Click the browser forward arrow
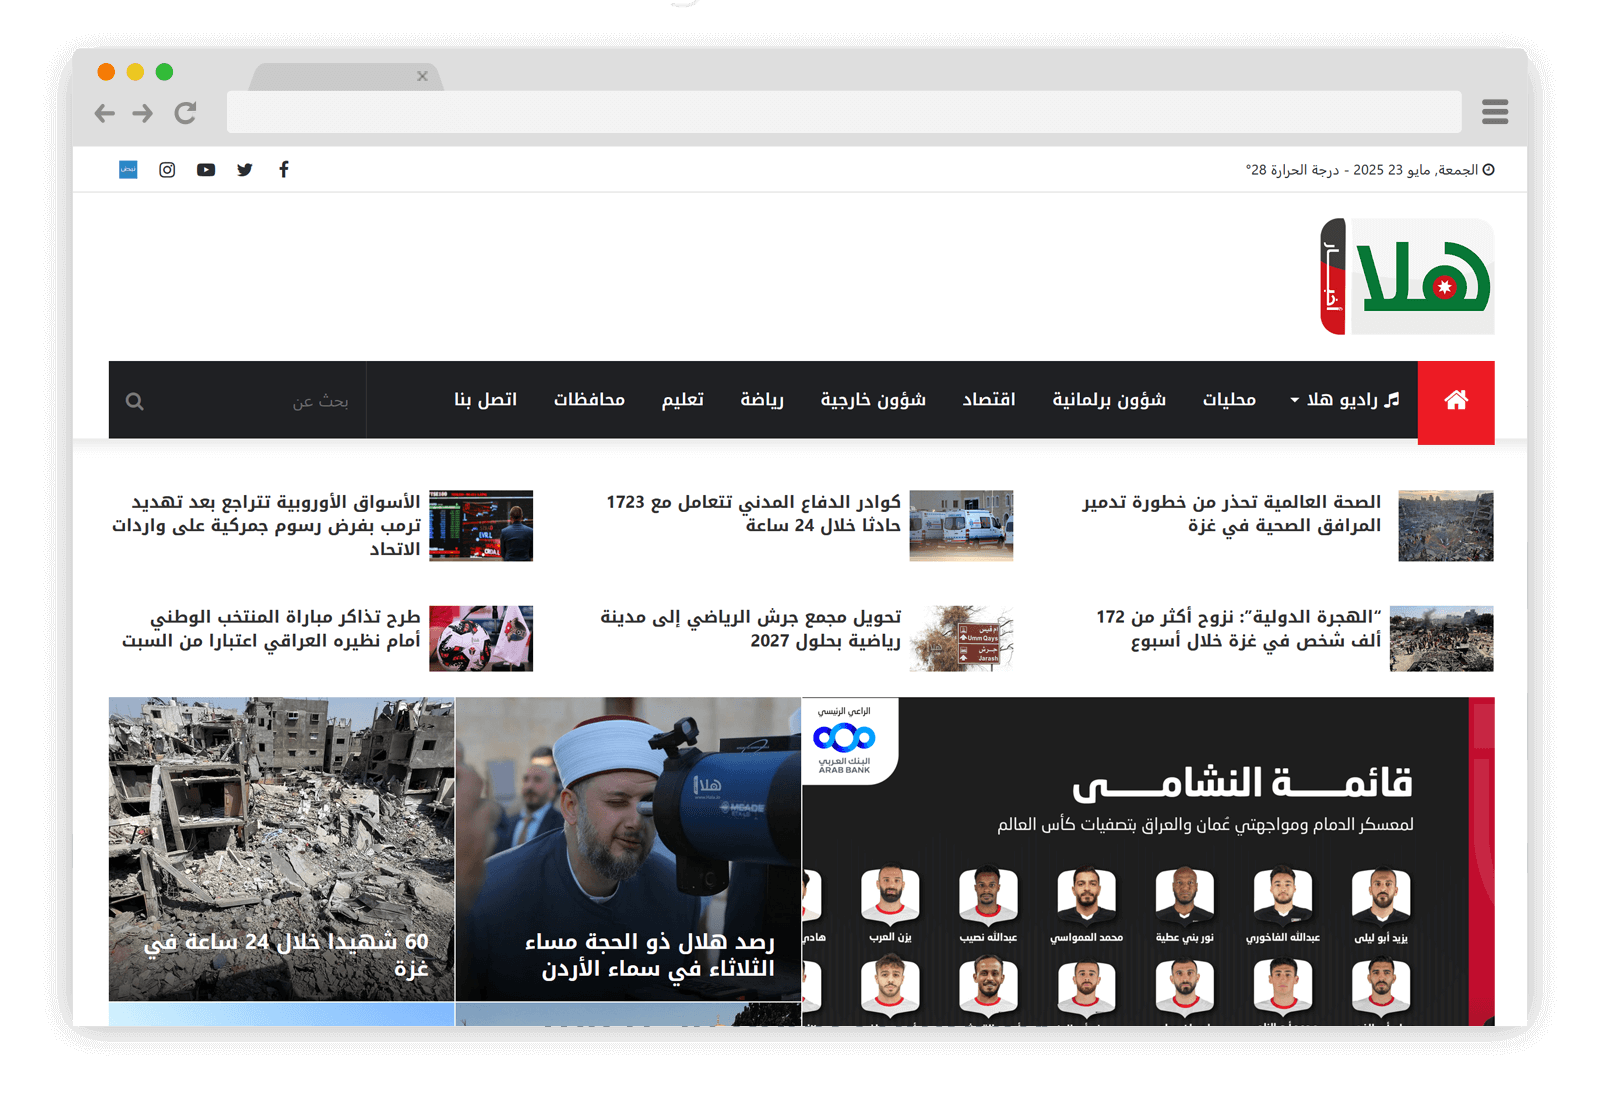The height and width of the screenshot is (1101, 1600). [143, 113]
